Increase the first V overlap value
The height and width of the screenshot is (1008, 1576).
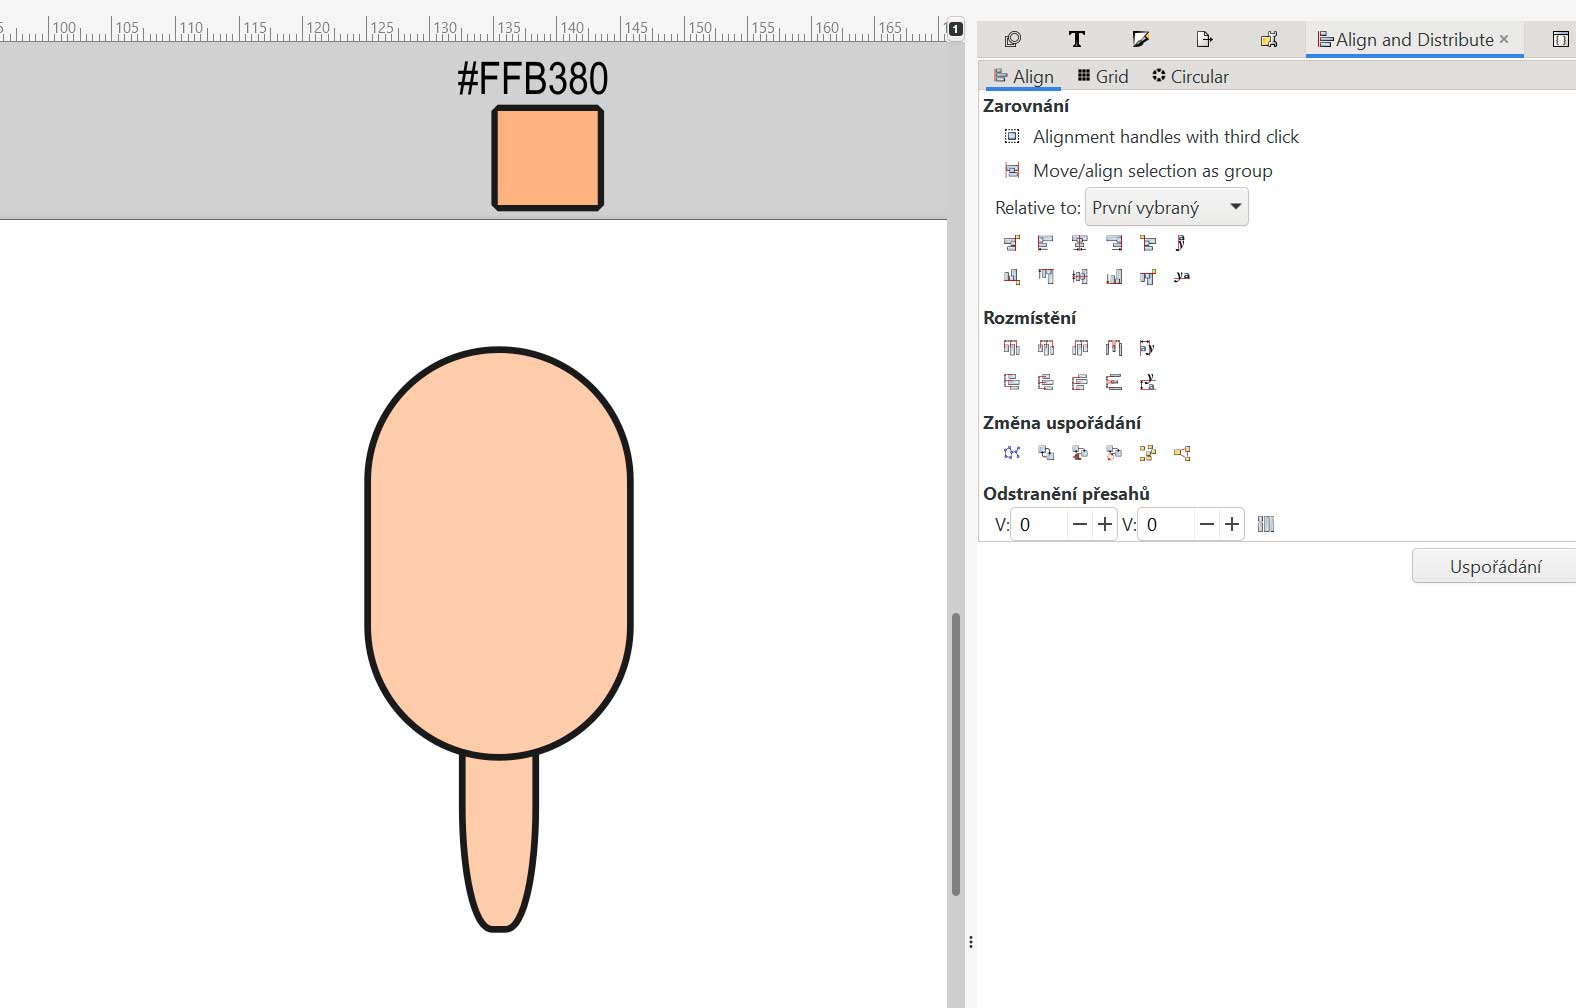[x=1105, y=524]
